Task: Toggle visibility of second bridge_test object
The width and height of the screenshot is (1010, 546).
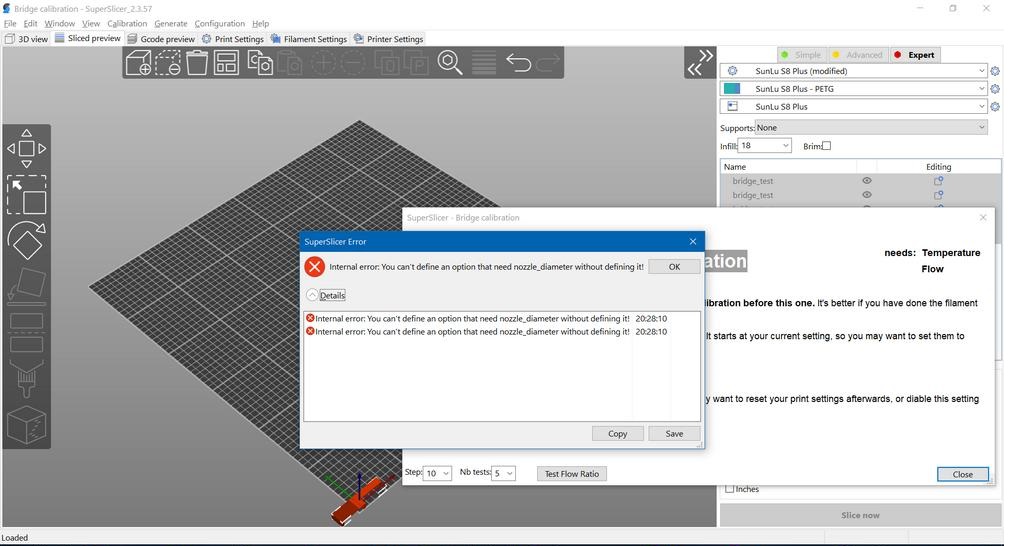Action: (867, 195)
